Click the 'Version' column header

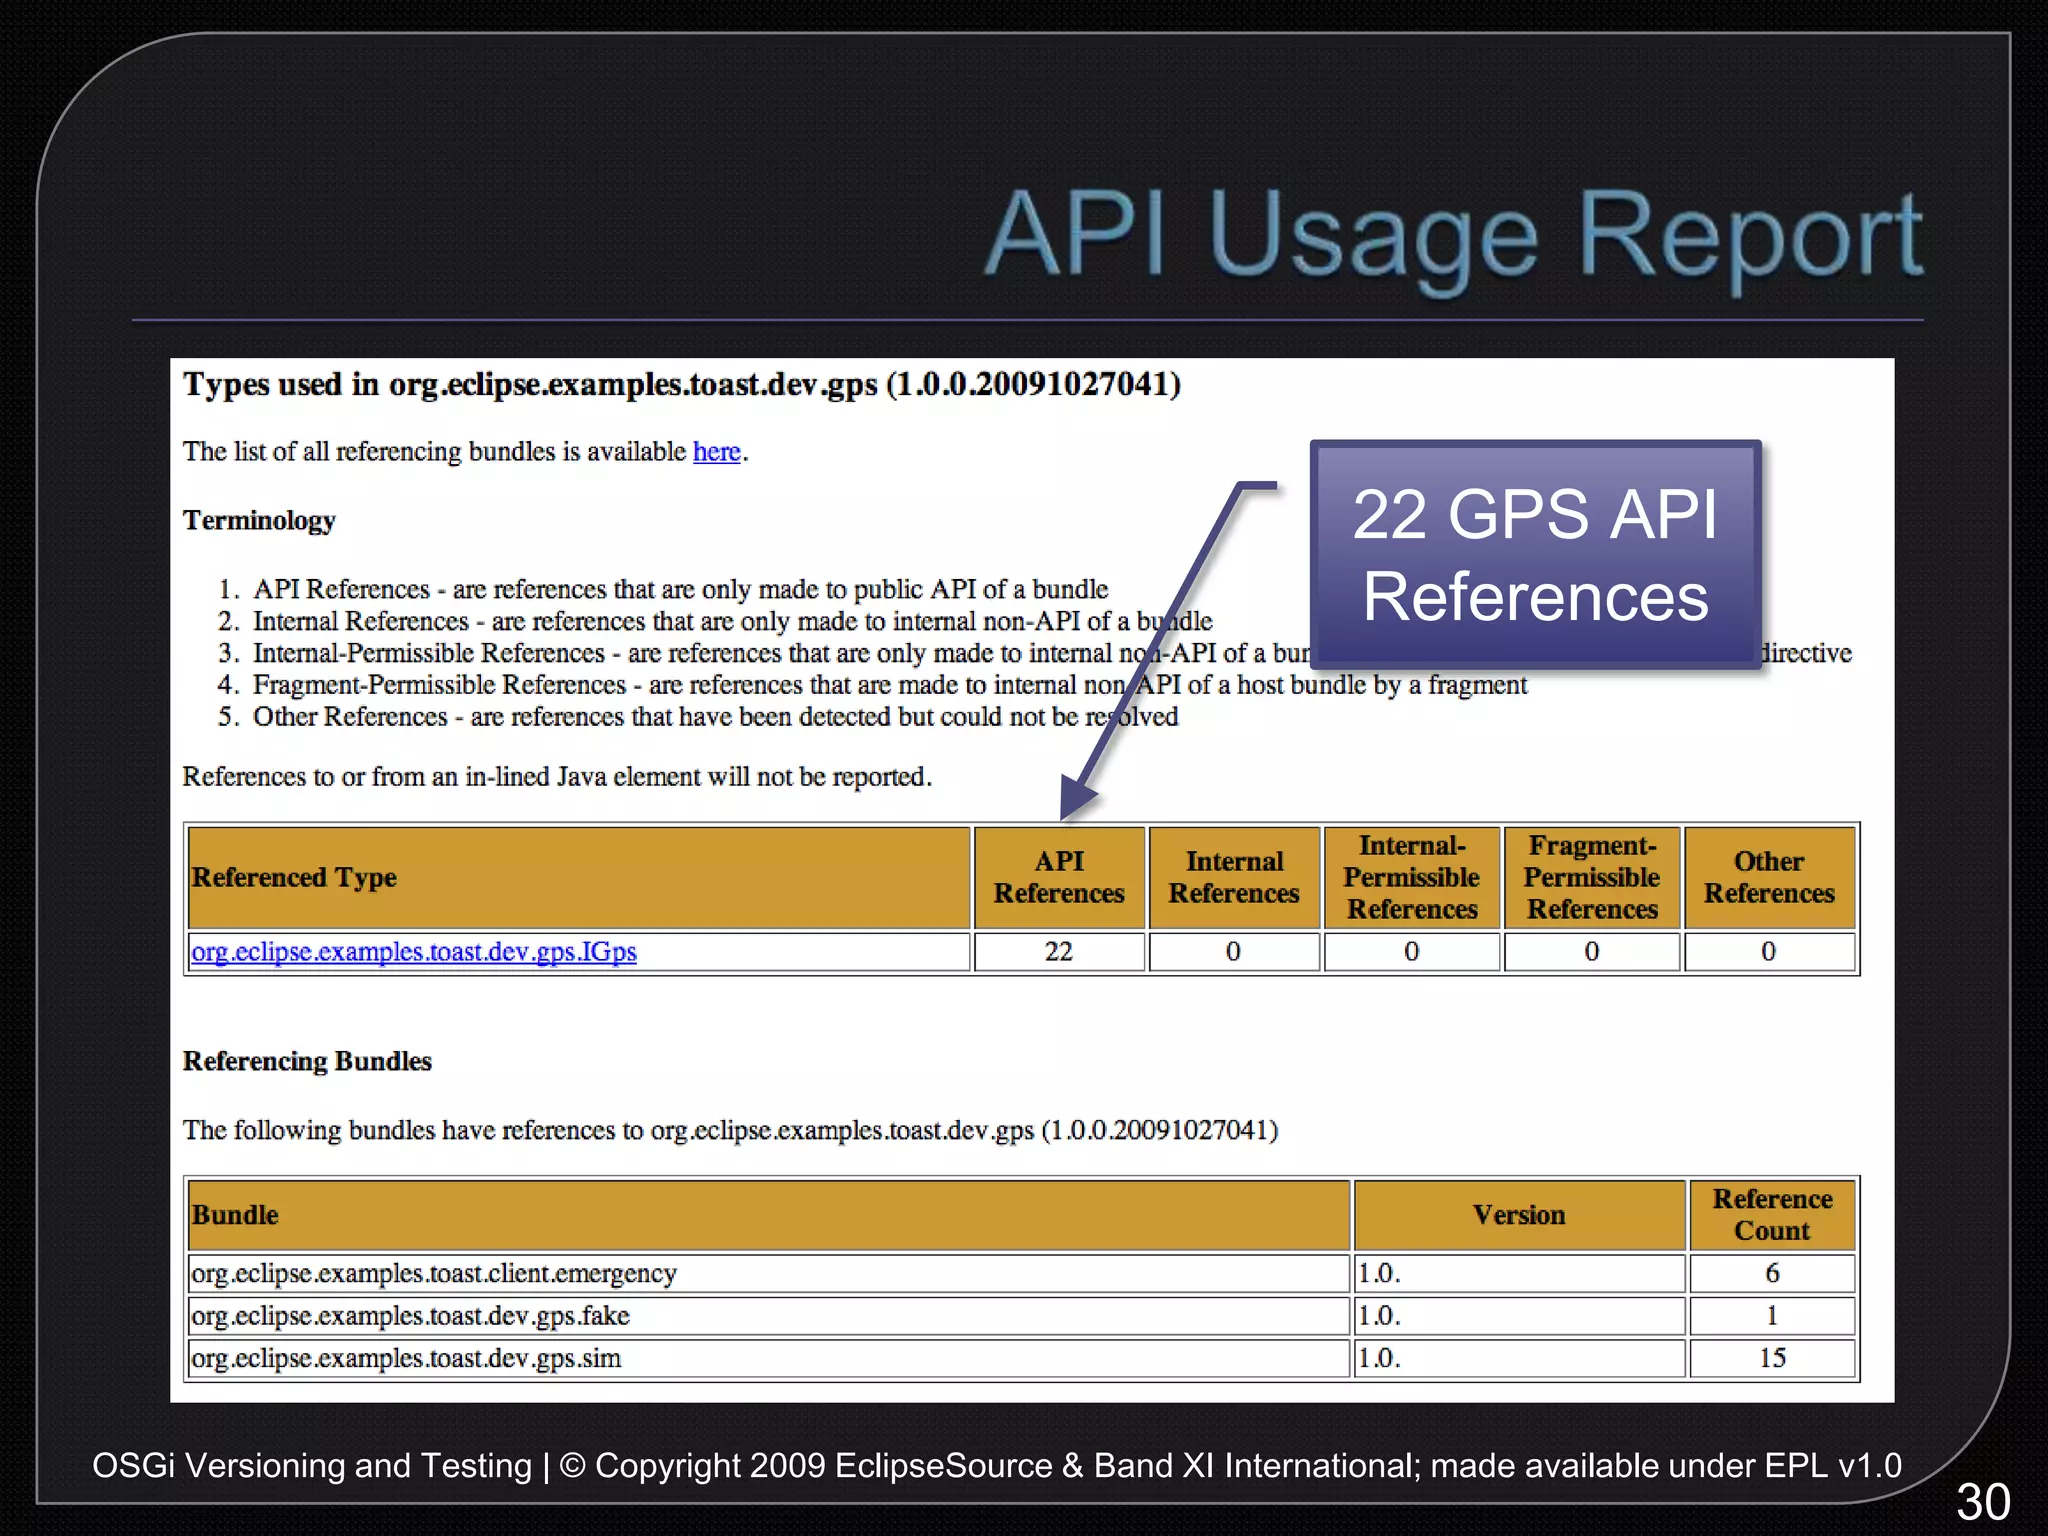click(x=1520, y=1215)
